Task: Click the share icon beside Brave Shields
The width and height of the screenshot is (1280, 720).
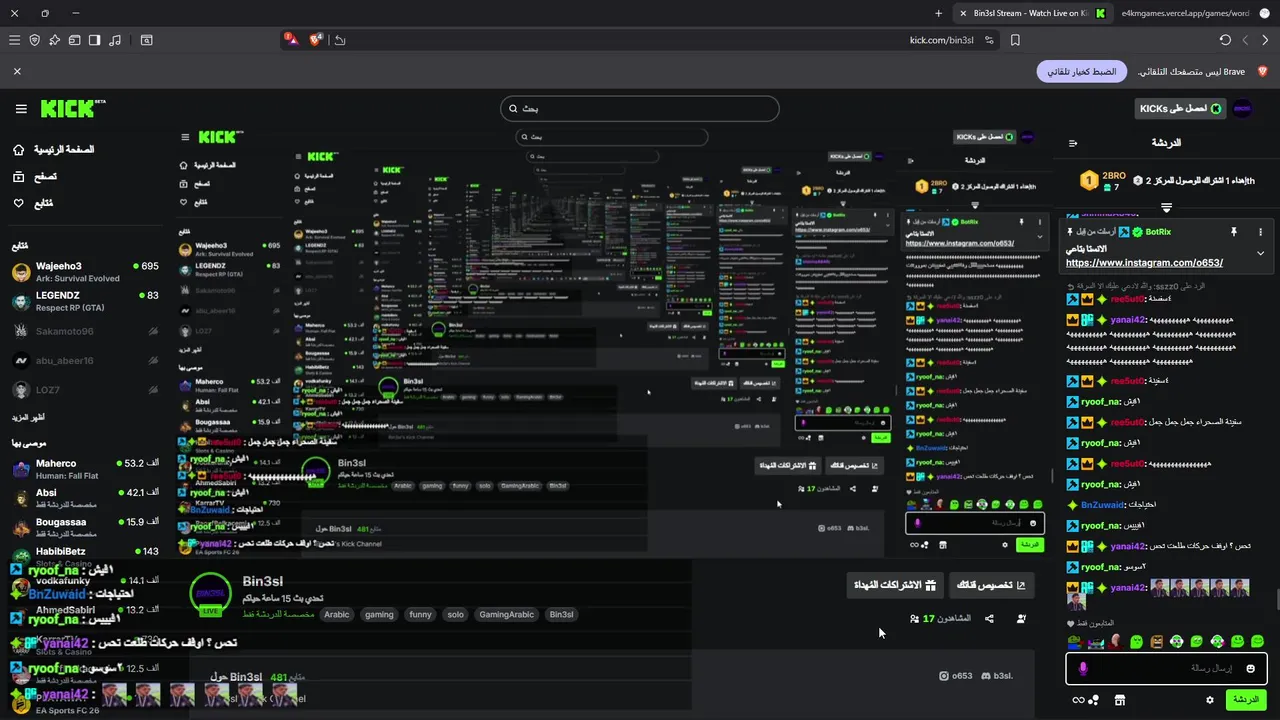Action: (x=340, y=40)
